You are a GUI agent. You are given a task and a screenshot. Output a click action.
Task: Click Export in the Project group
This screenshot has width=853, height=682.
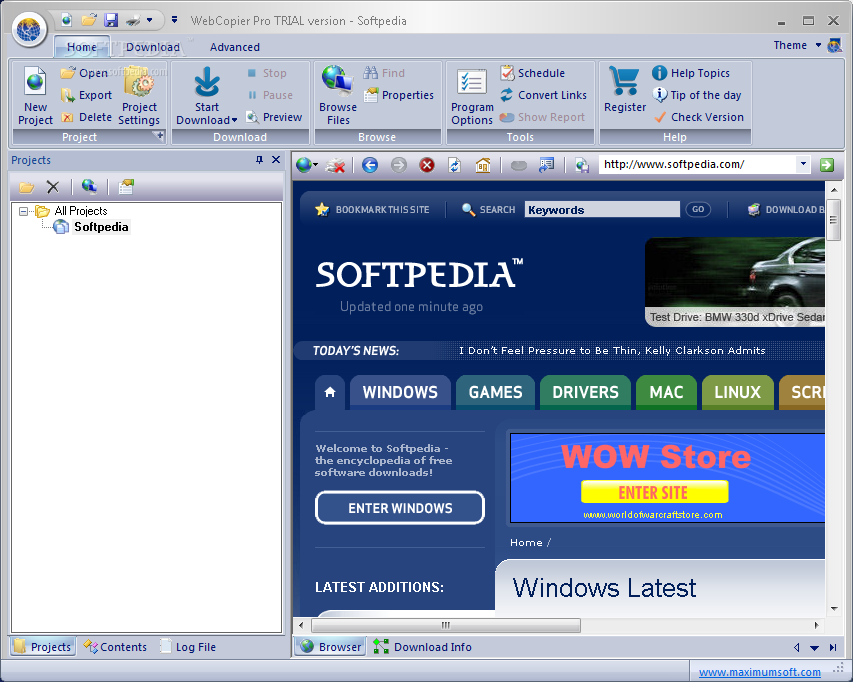coord(86,95)
